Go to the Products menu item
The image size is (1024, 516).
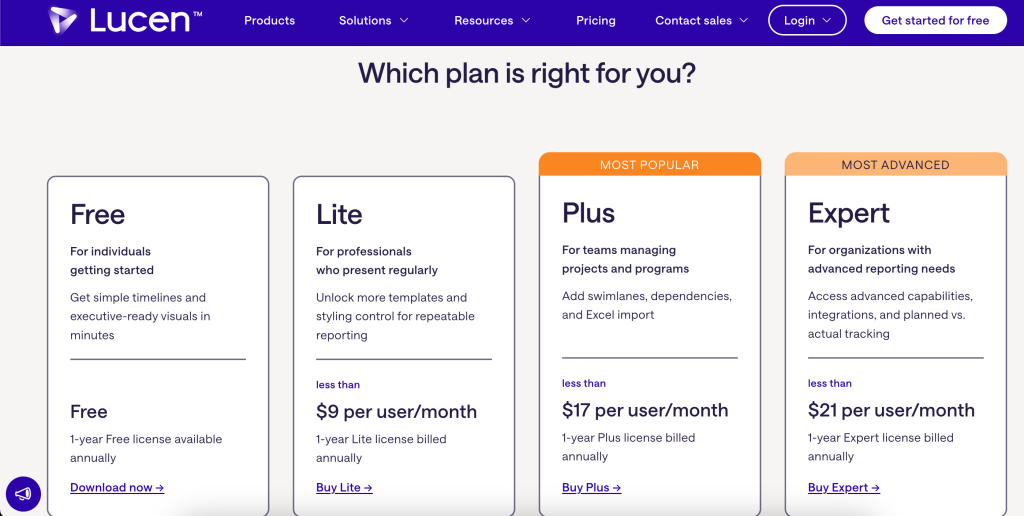[x=269, y=20]
